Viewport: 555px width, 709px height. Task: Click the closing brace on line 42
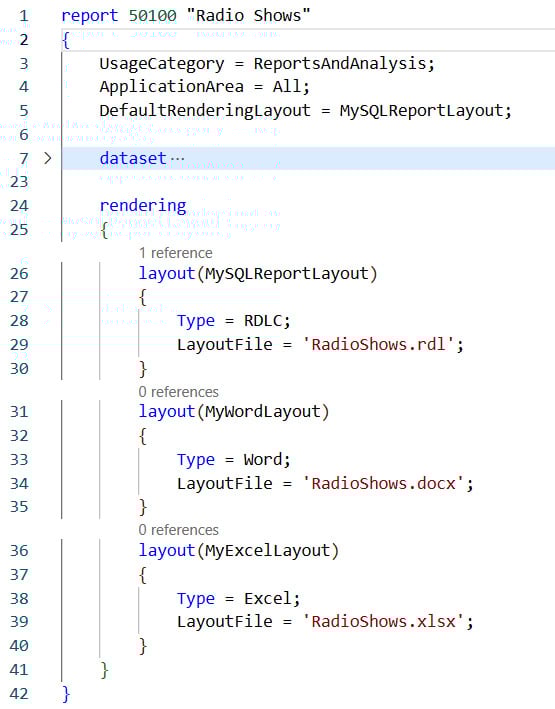pyautogui.click(x=66, y=694)
